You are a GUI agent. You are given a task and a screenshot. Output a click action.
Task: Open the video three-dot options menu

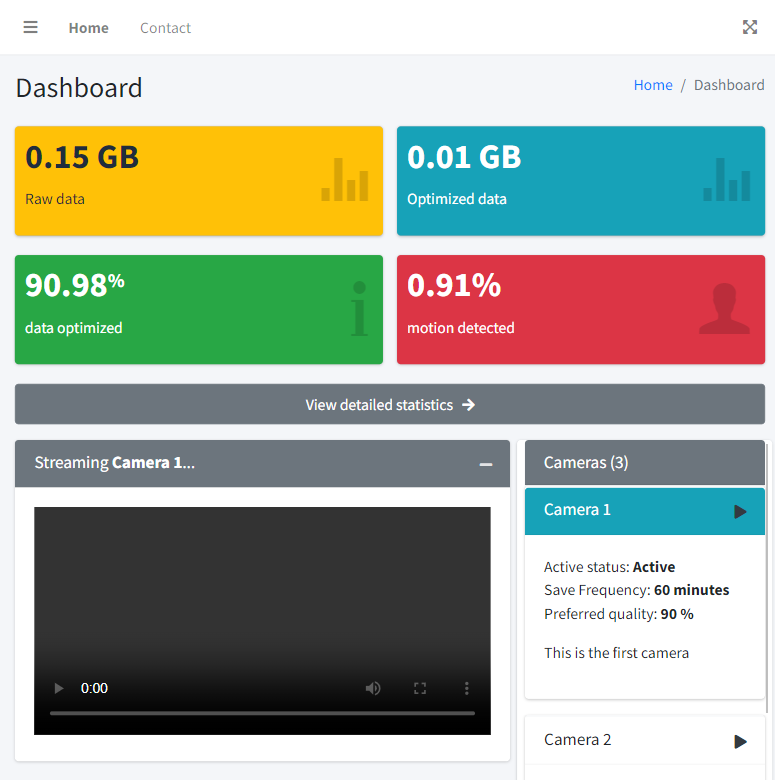coord(467,688)
